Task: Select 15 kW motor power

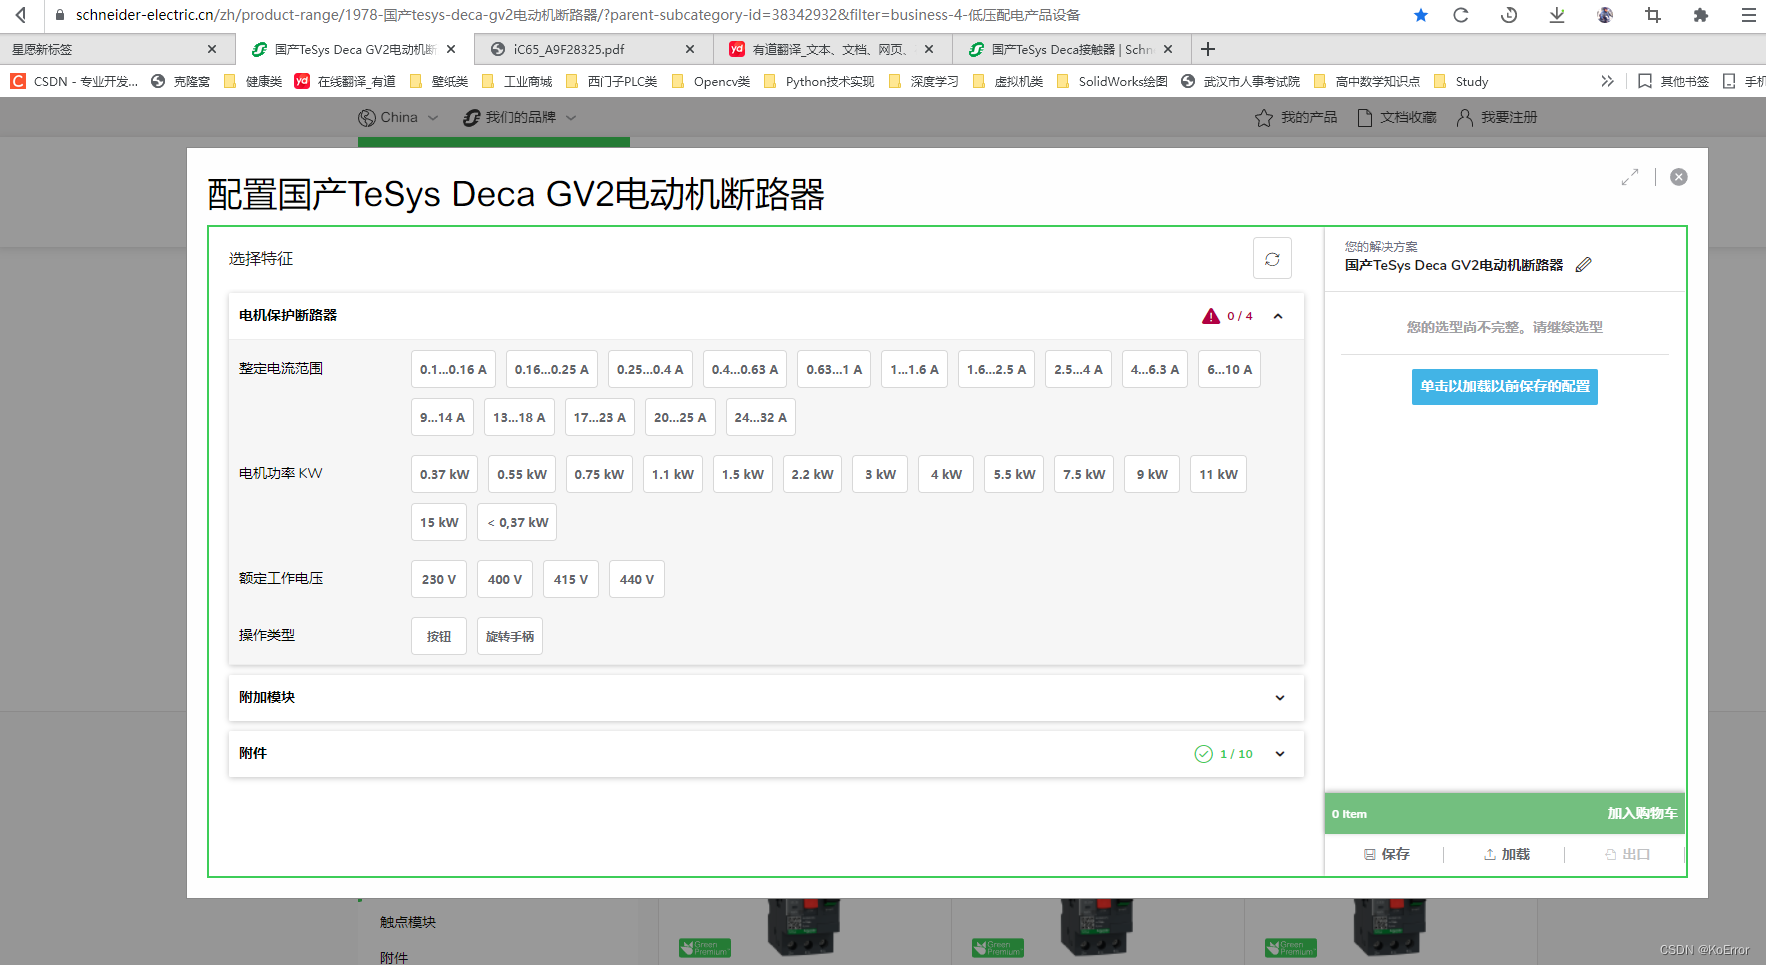Action: tap(439, 522)
